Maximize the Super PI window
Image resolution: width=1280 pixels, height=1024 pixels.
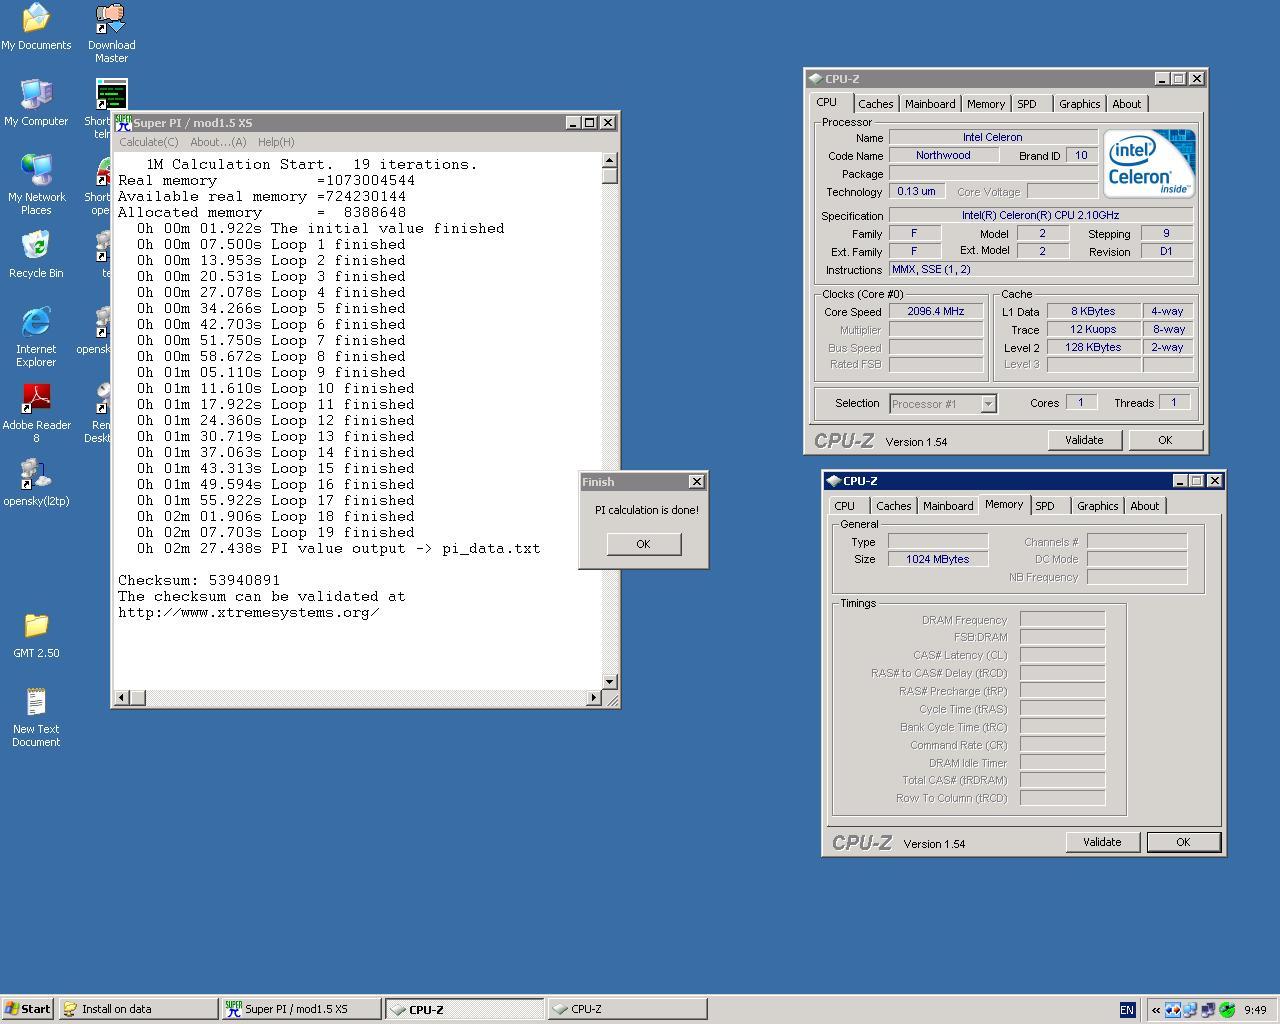coord(590,122)
